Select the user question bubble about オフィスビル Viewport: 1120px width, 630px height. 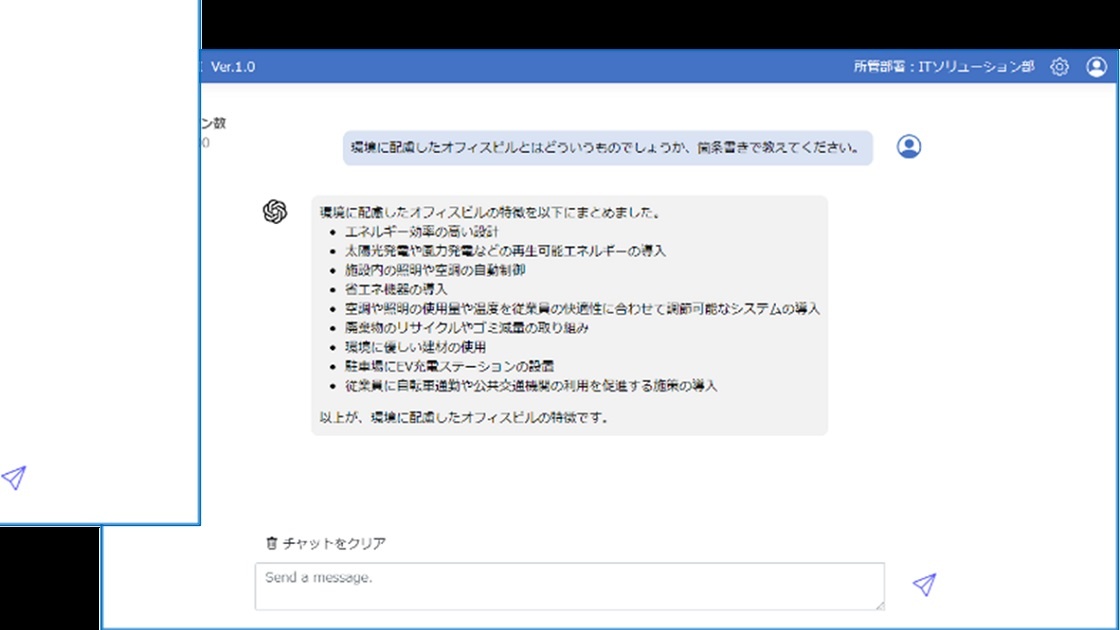607,148
